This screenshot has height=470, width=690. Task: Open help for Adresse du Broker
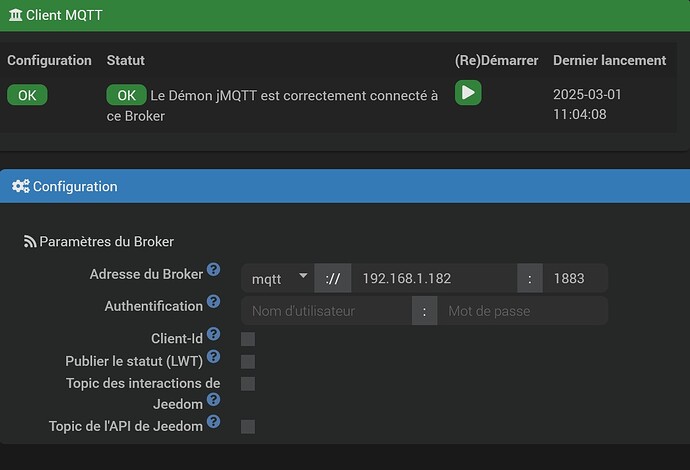click(213, 269)
